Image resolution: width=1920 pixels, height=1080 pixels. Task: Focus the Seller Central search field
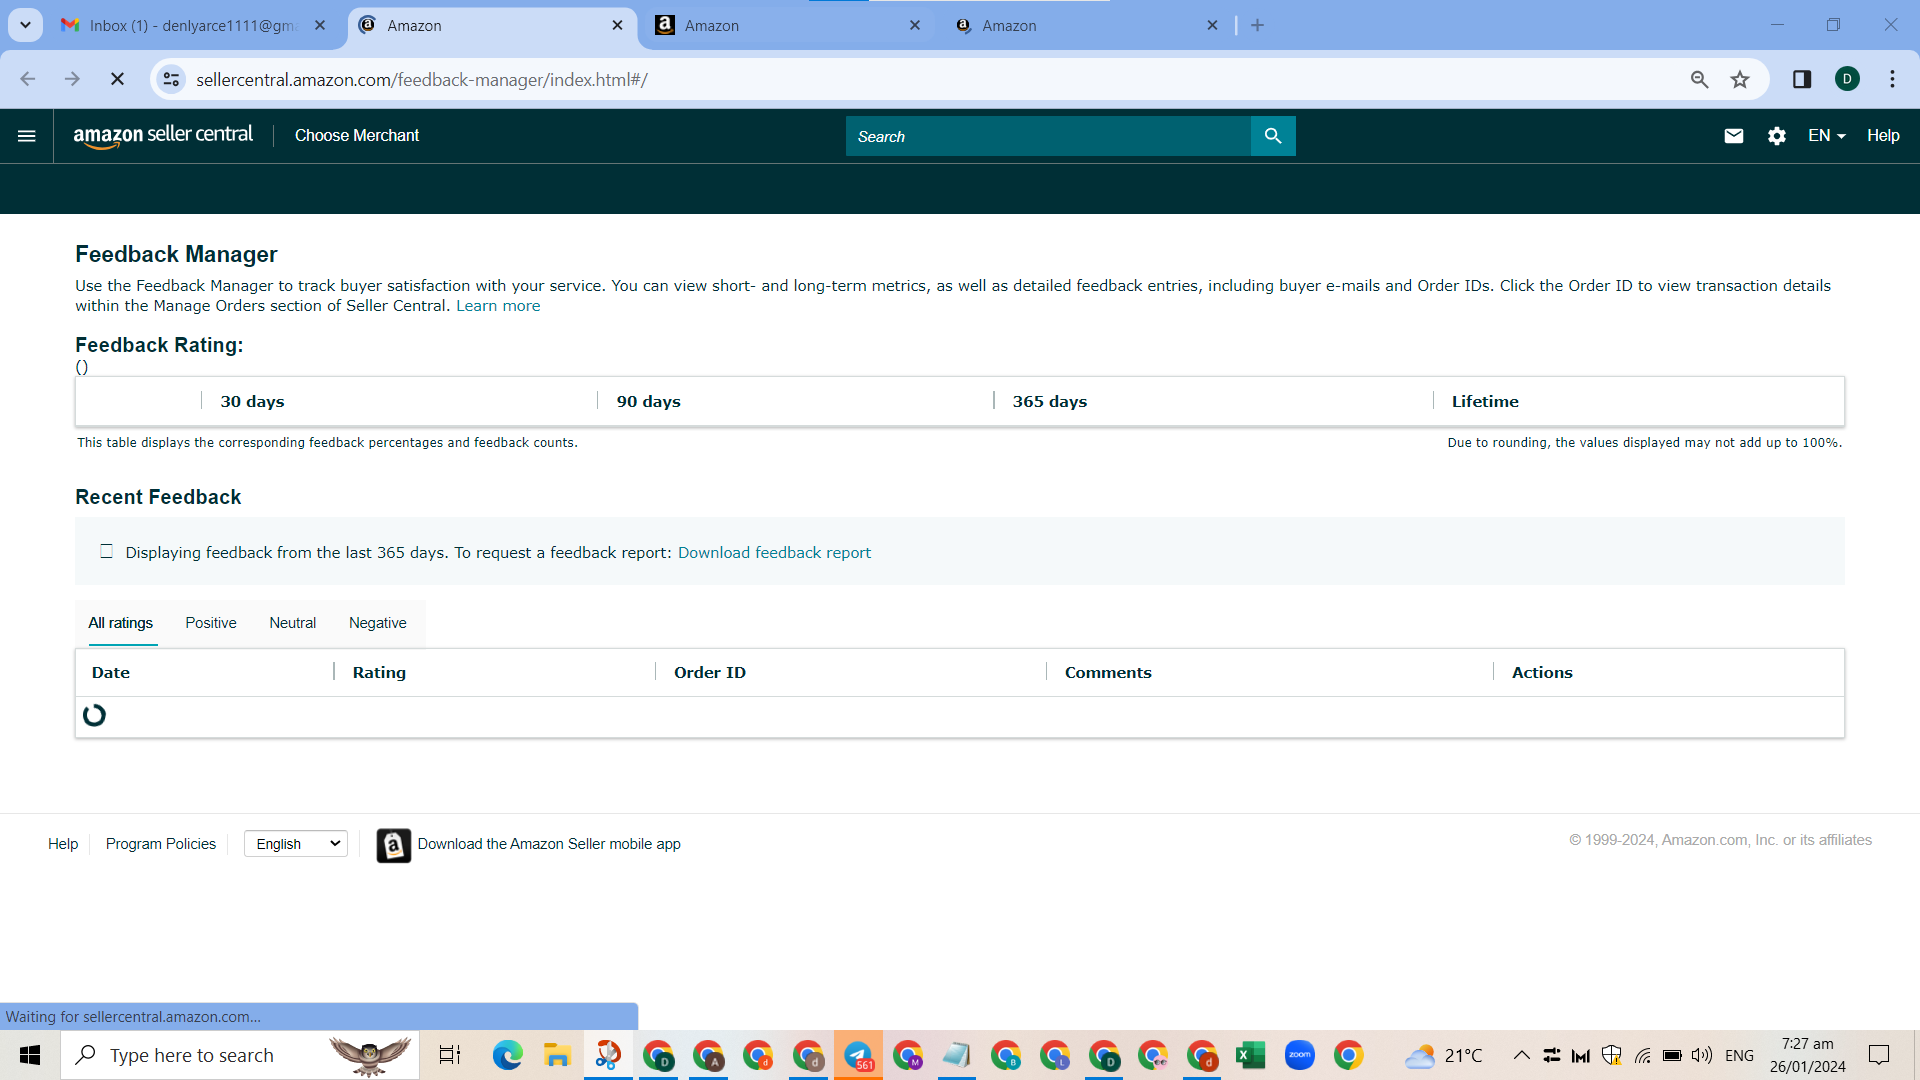click(1048, 136)
